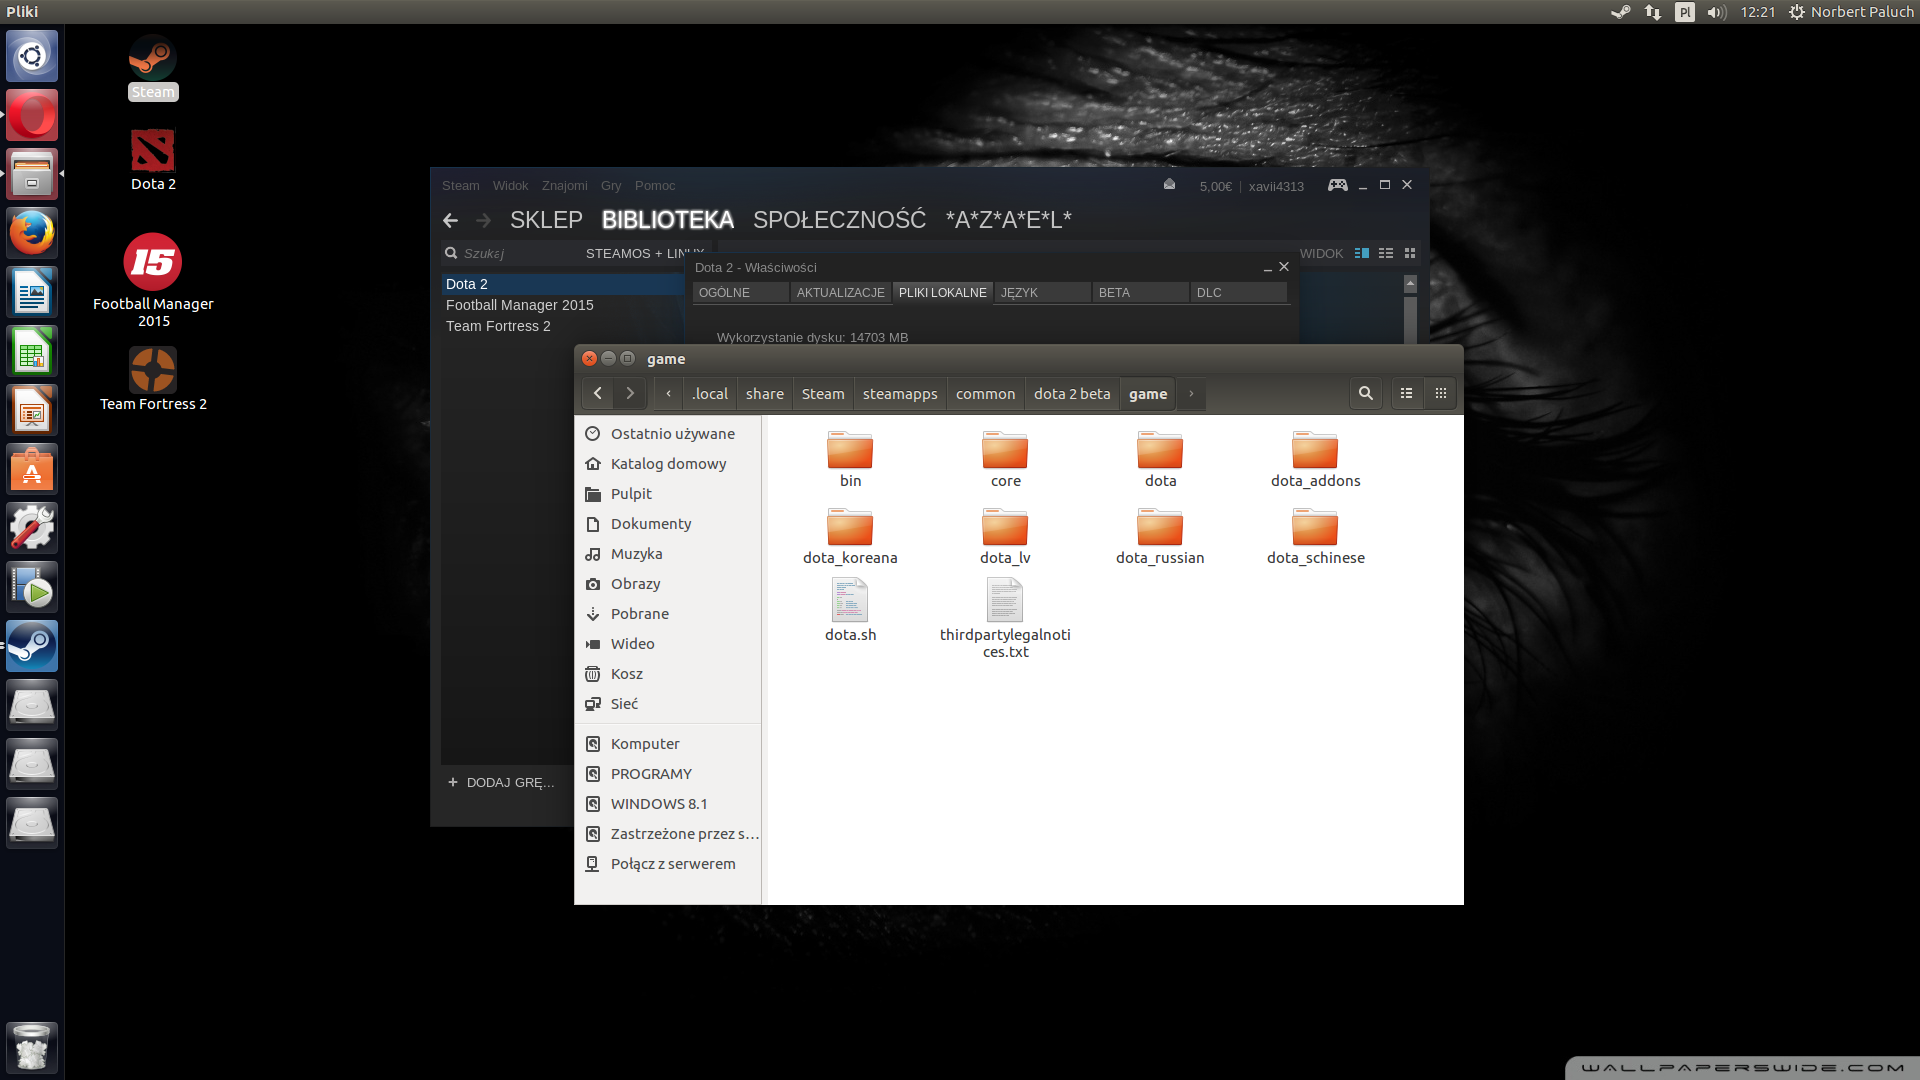Open LibreOffice Calc from the launcher
The width and height of the screenshot is (1920, 1080).
coord(32,351)
